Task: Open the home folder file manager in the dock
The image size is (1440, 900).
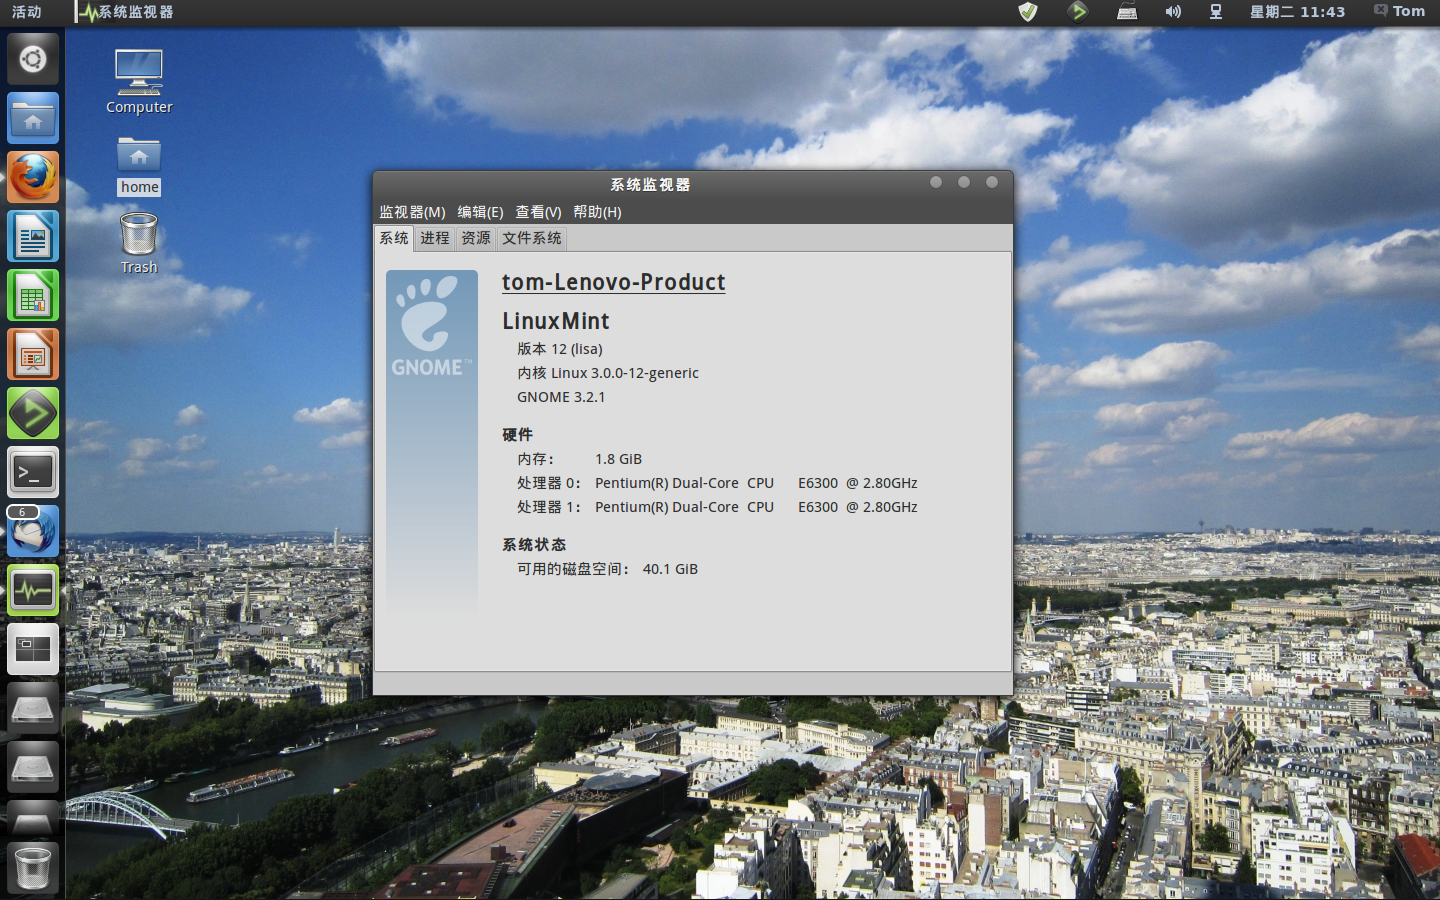Action: [x=33, y=118]
